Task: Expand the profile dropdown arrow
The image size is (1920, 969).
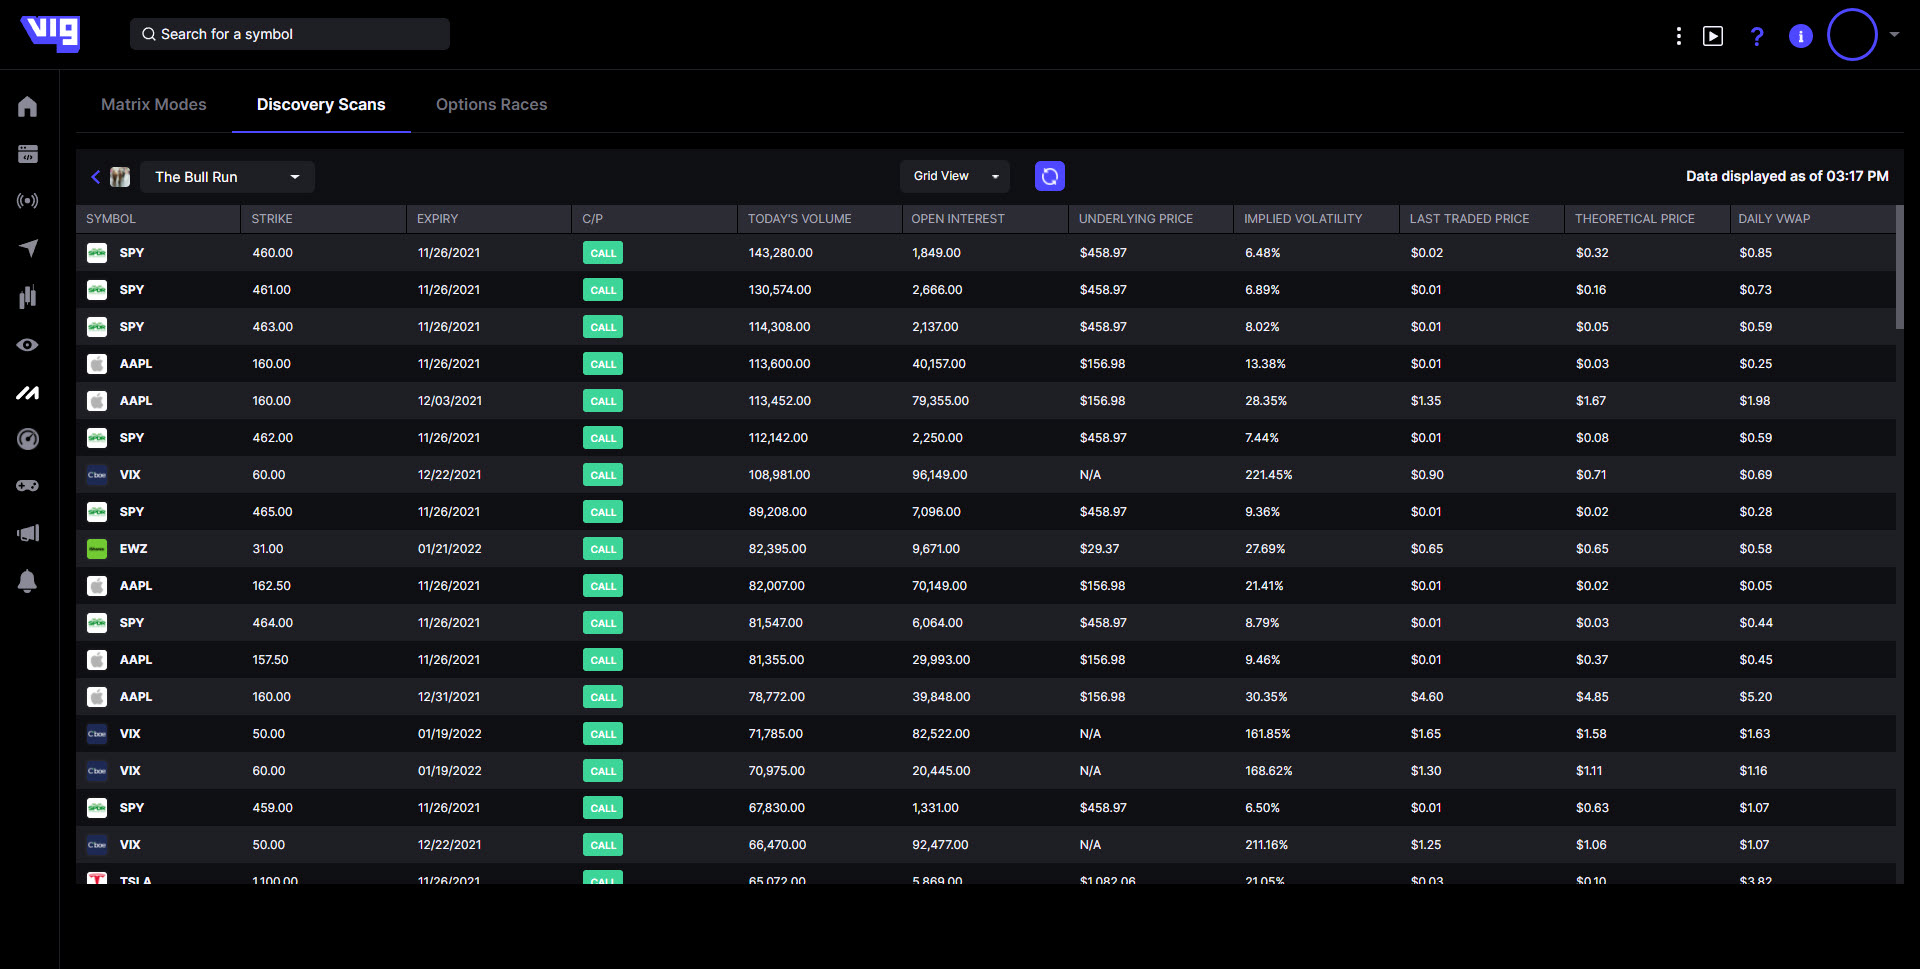Action: pyautogui.click(x=1894, y=34)
